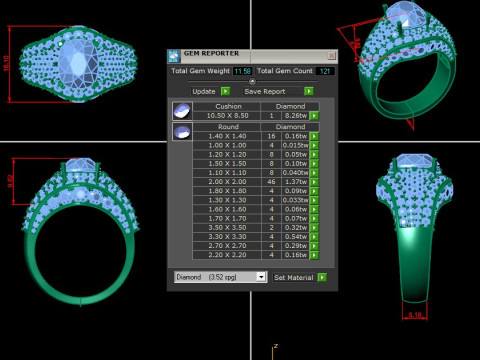
Task: Click the green arrow for the 1.00 X 1.00 row
Action: pos(314,145)
